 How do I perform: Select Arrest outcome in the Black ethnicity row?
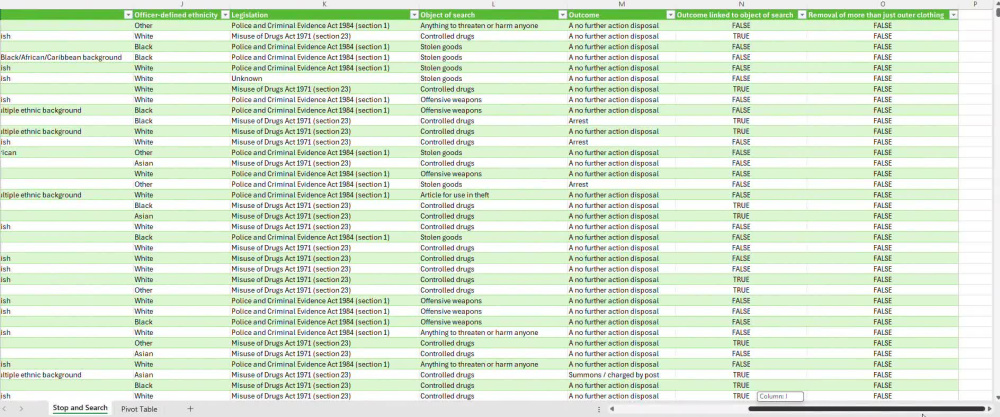pyautogui.click(x=622, y=121)
